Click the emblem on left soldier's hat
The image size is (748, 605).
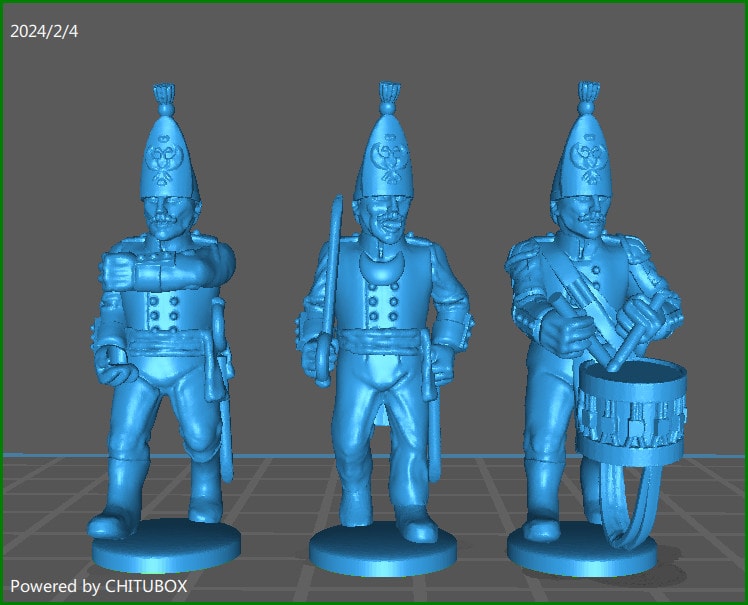click(162, 157)
